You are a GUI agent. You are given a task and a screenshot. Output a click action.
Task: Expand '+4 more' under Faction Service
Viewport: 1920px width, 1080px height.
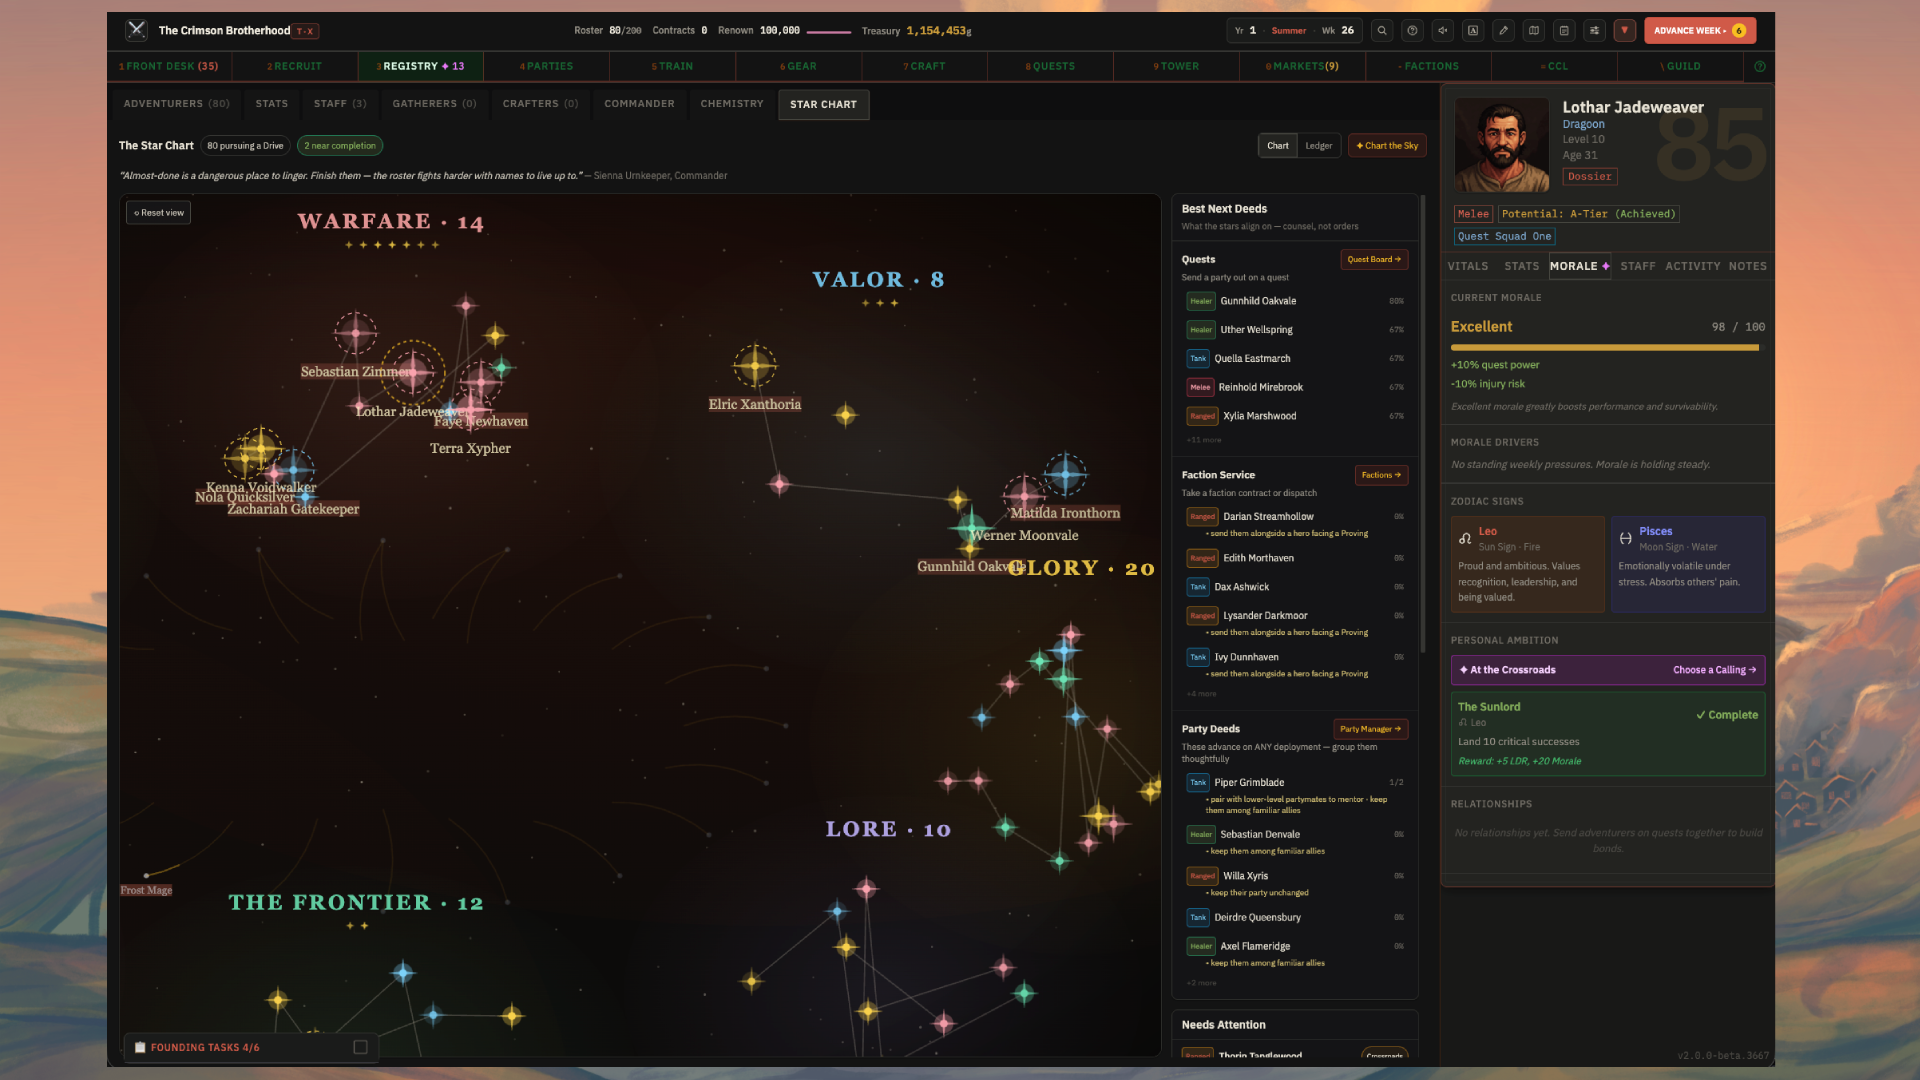tap(1202, 694)
